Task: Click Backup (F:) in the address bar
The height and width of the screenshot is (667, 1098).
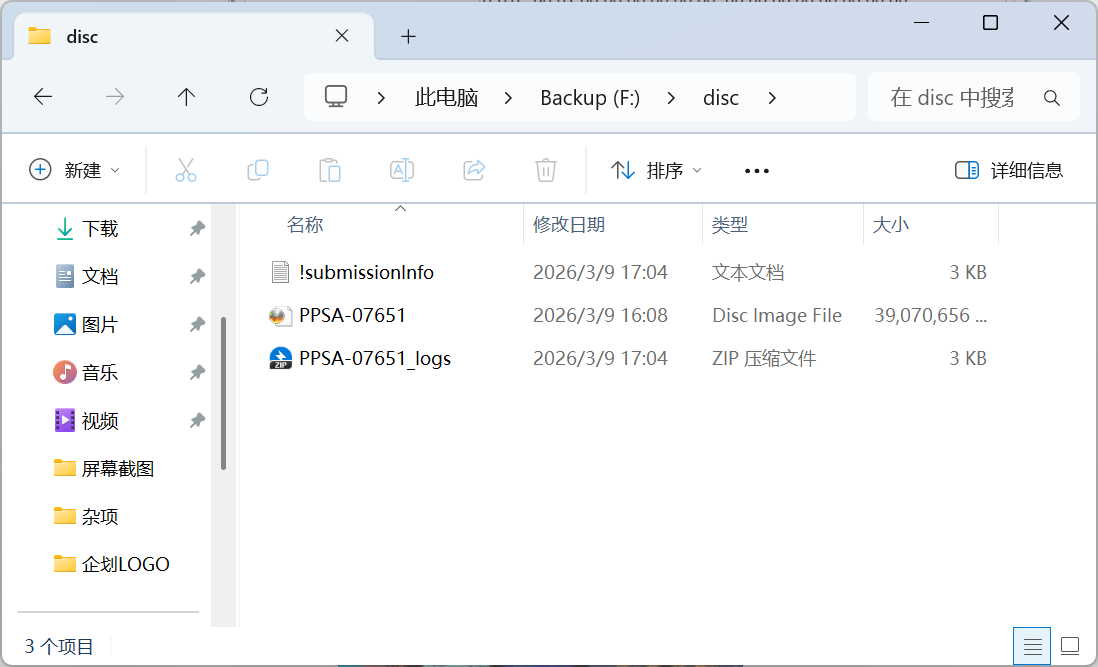Action: click(x=590, y=97)
